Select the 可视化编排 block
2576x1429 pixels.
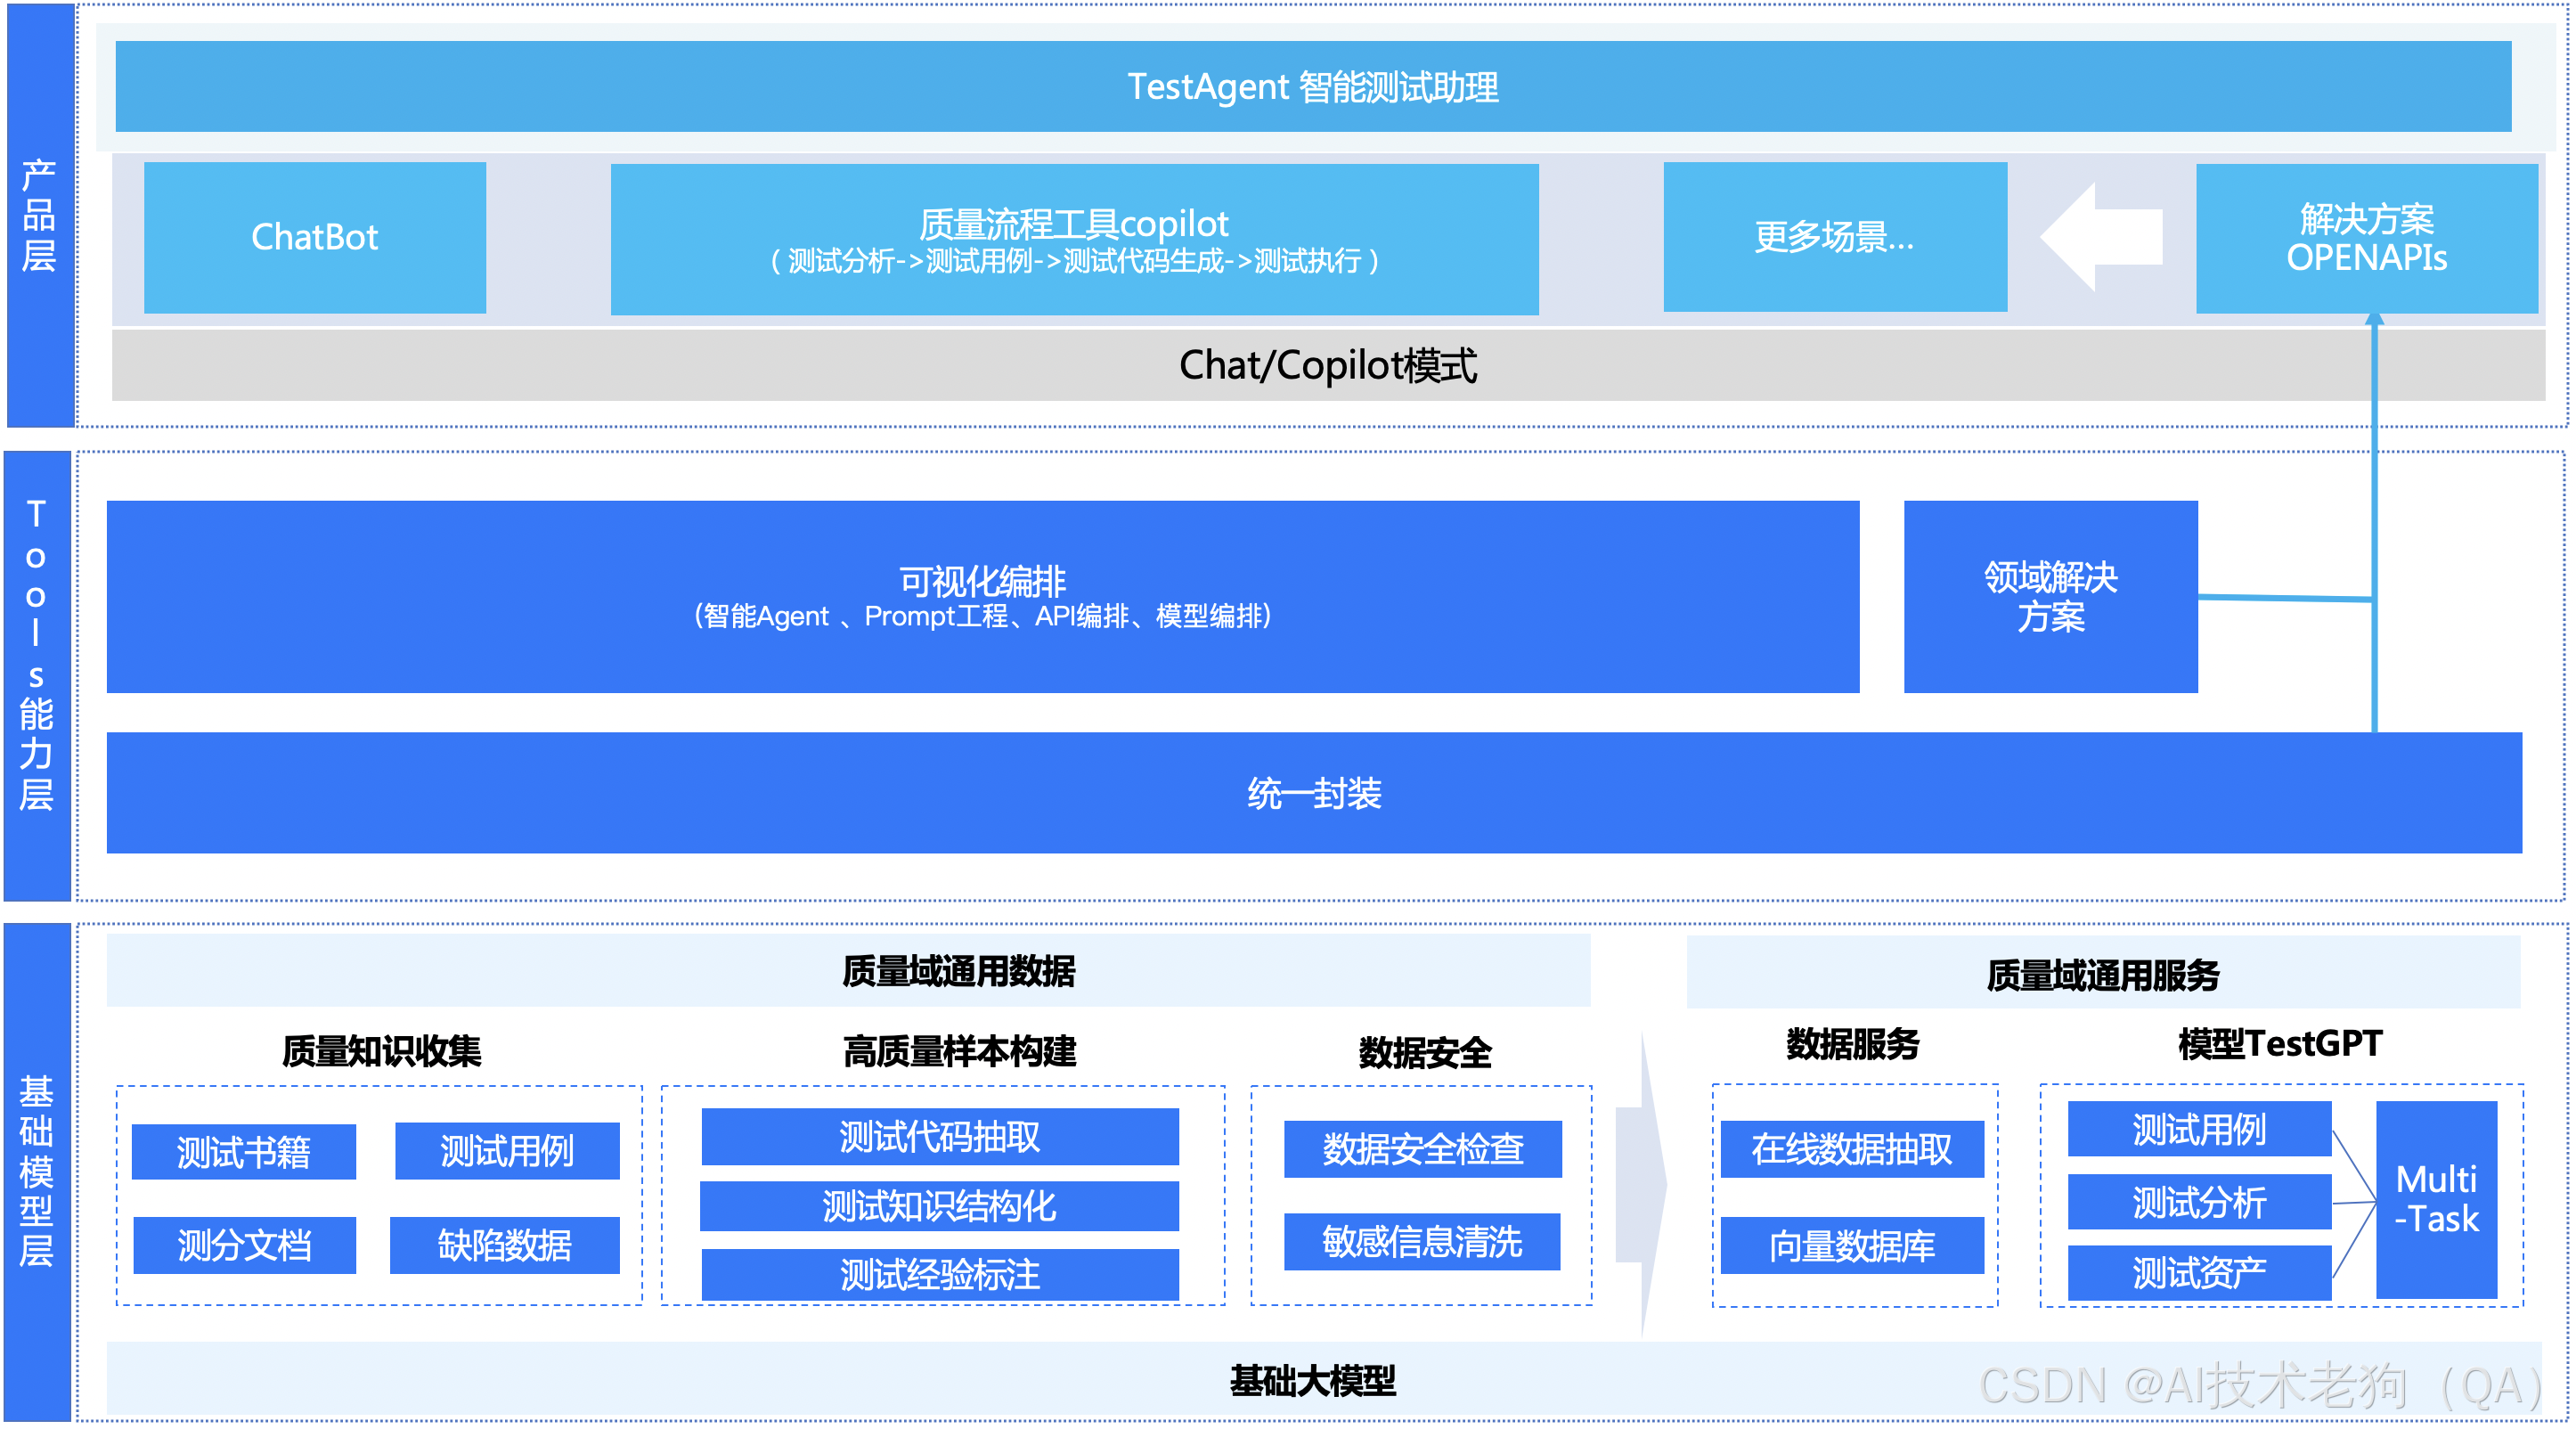(982, 597)
